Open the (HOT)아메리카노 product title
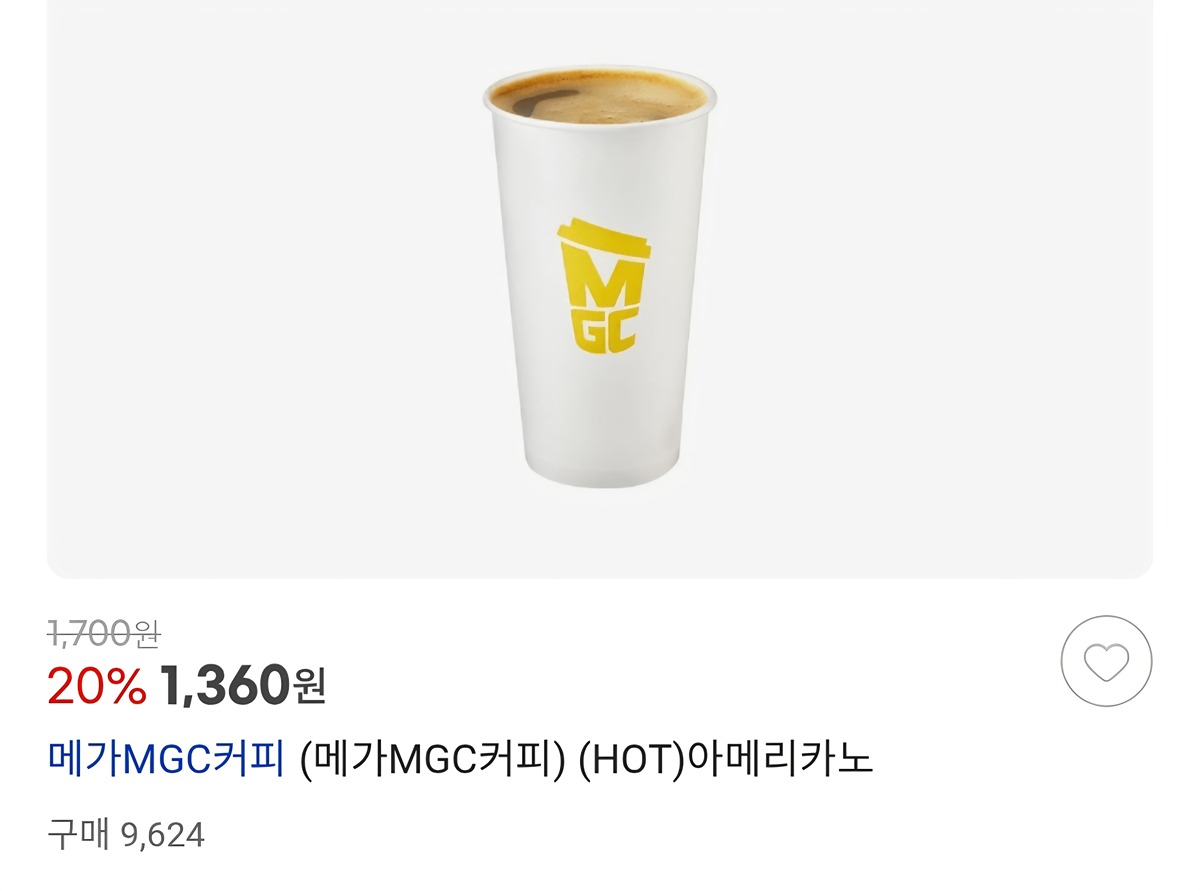This screenshot has width=1200, height=891. click(588, 760)
